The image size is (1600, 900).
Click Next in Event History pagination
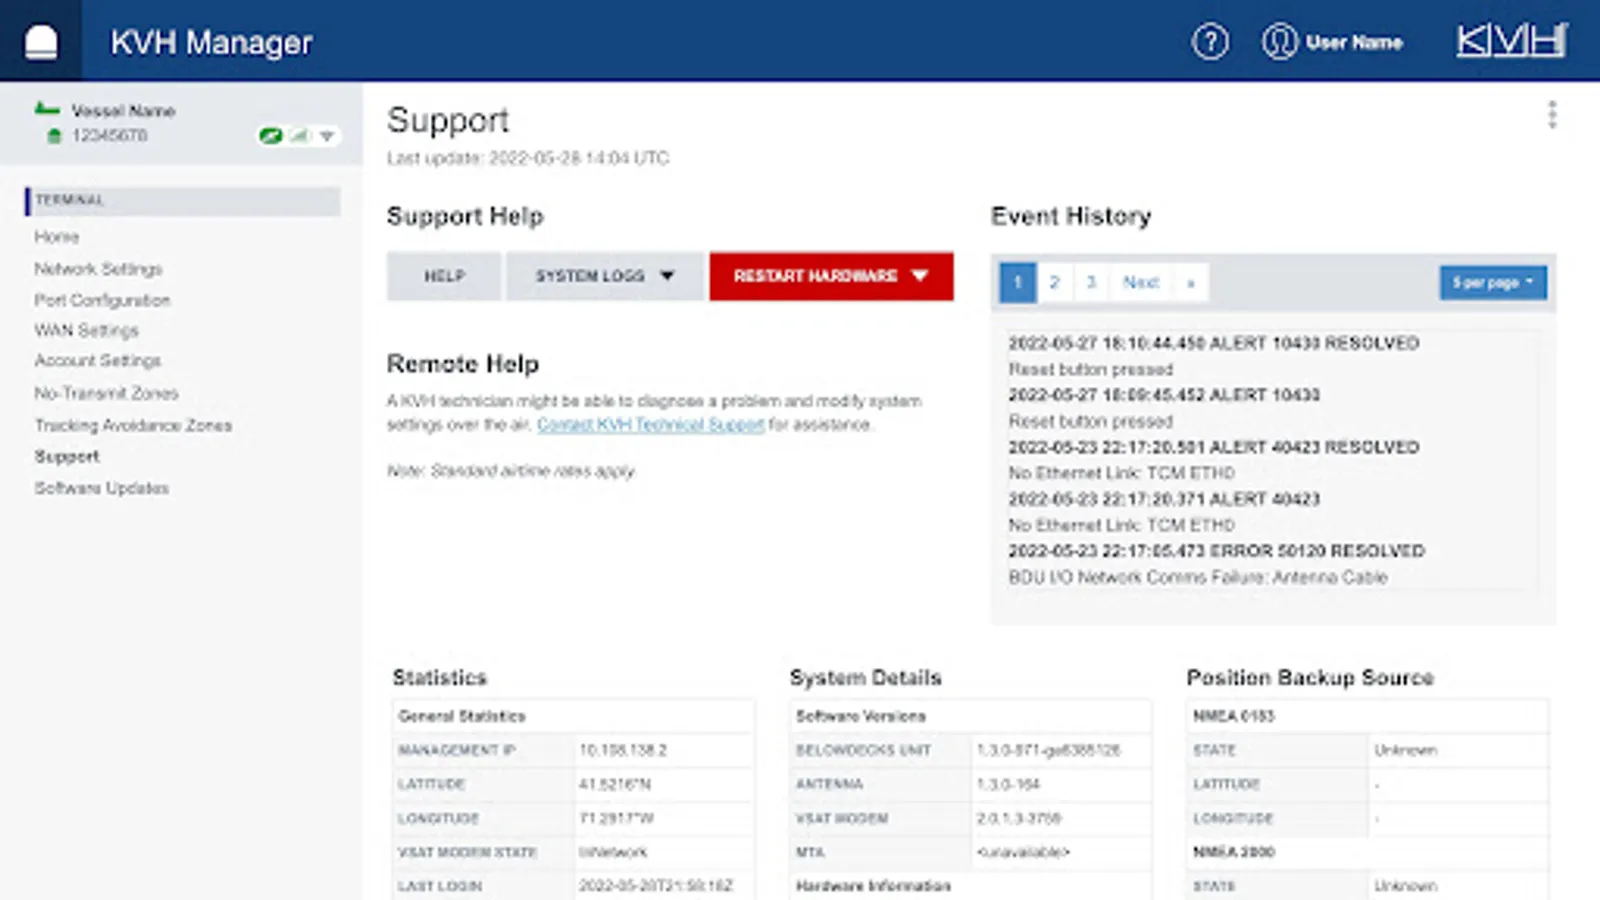(1141, 282)
